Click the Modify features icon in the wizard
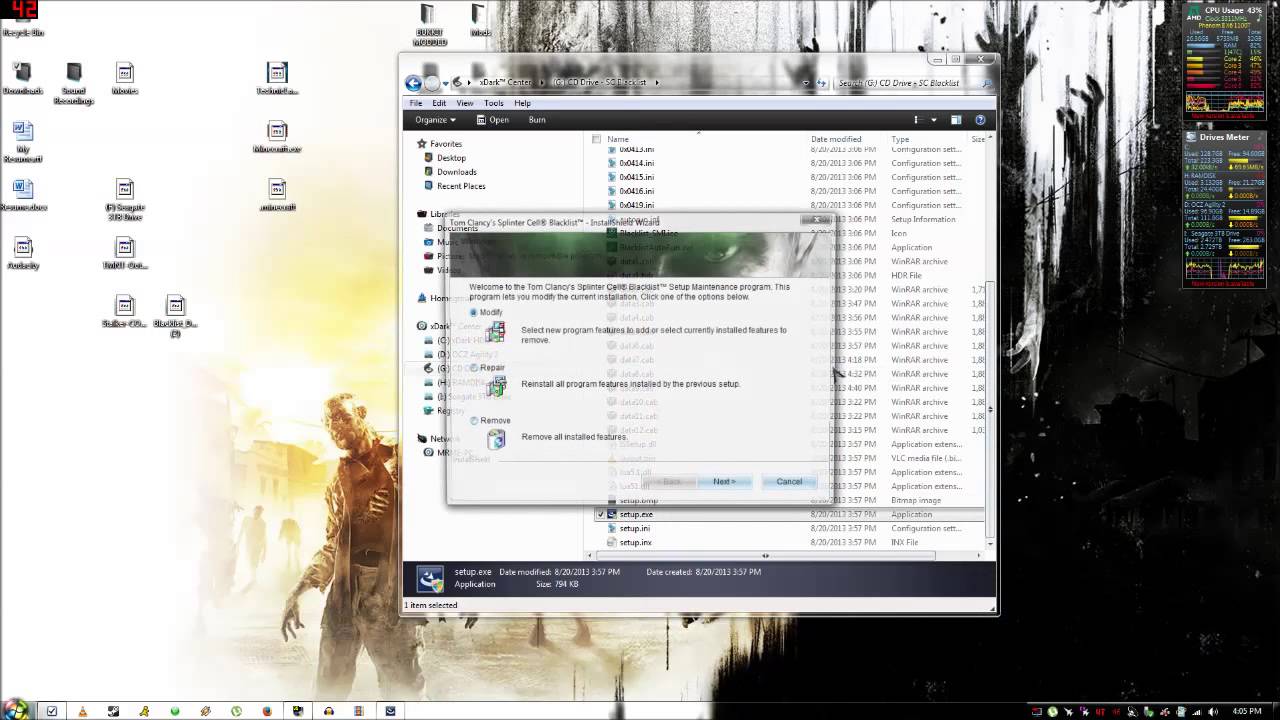The image size is (1280, 720). click(496, 332)
